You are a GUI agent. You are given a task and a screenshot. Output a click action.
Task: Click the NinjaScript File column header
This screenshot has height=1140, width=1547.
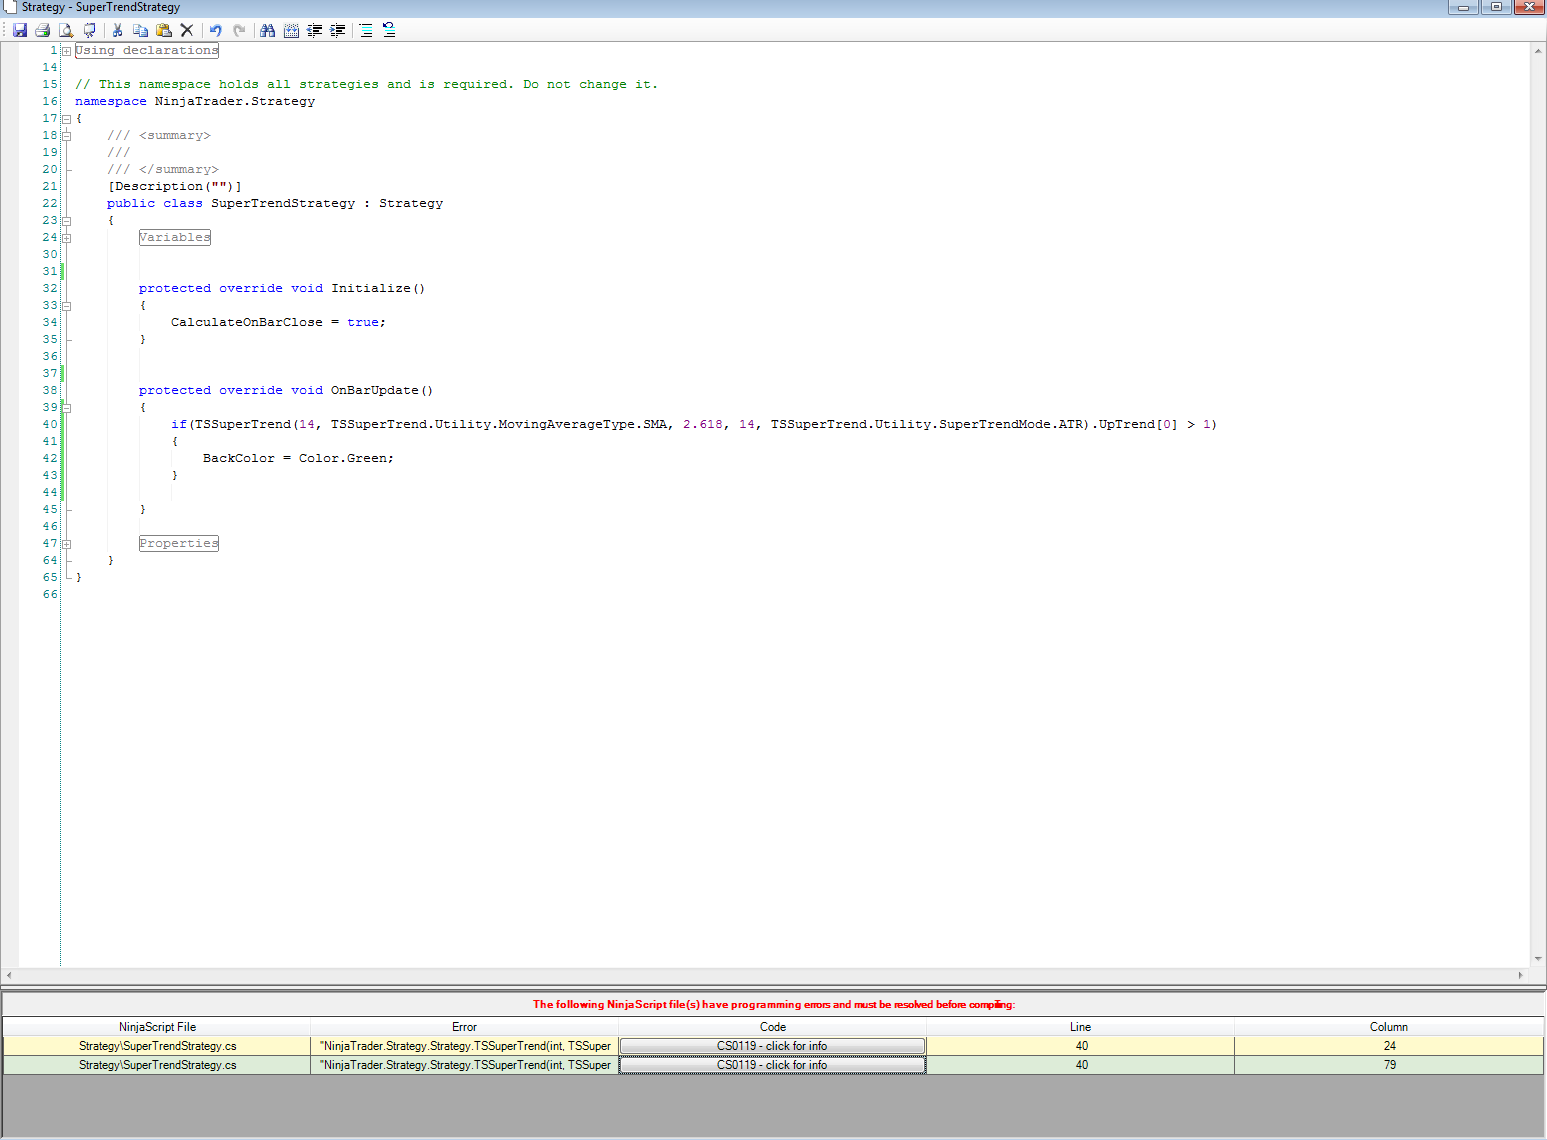(x=157, y=1027)
